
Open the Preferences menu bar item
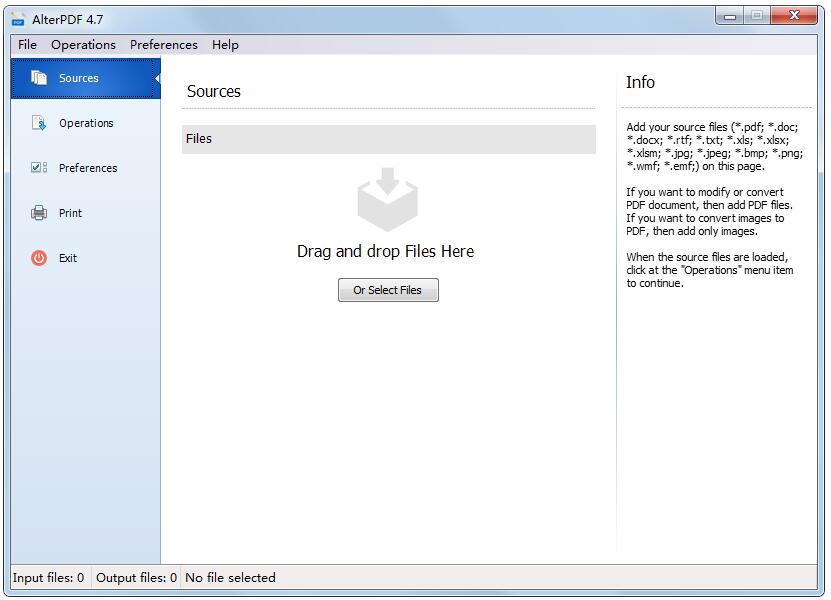(x=163, y=44)
